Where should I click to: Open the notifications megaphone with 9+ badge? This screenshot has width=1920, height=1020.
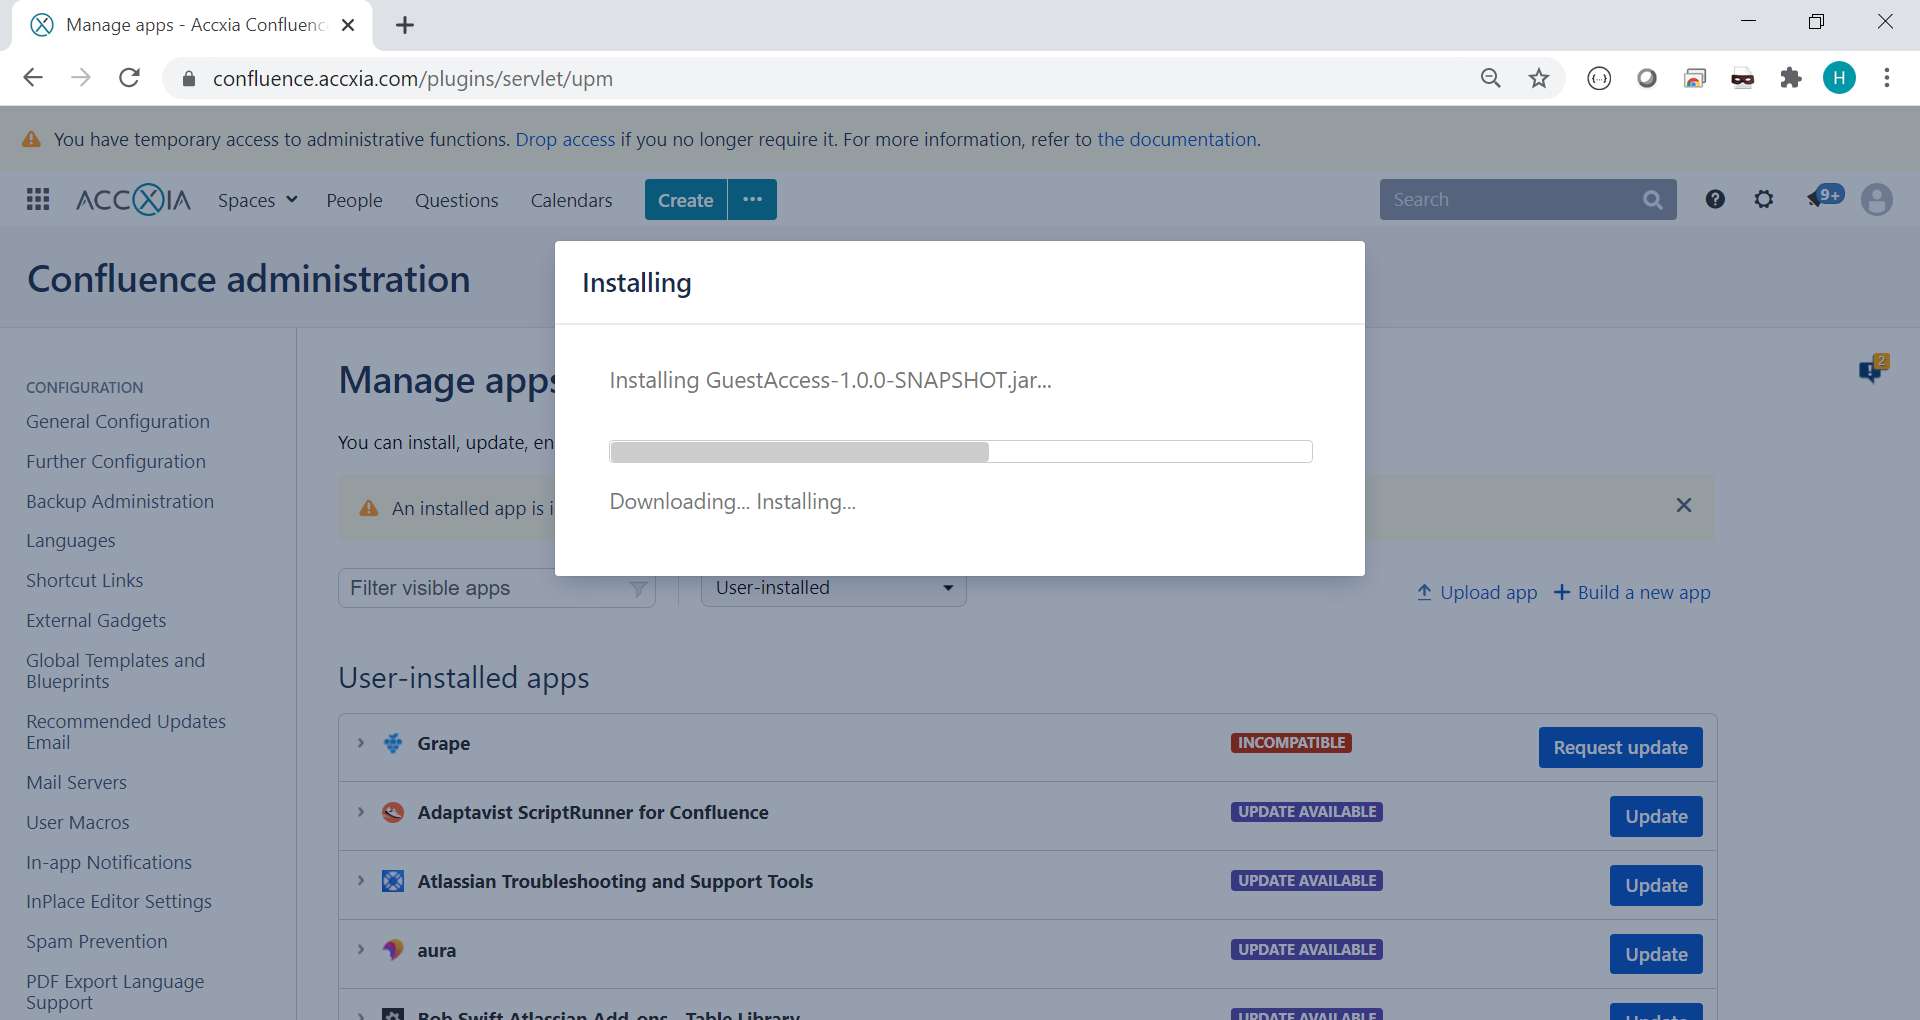pos(1825,197)
